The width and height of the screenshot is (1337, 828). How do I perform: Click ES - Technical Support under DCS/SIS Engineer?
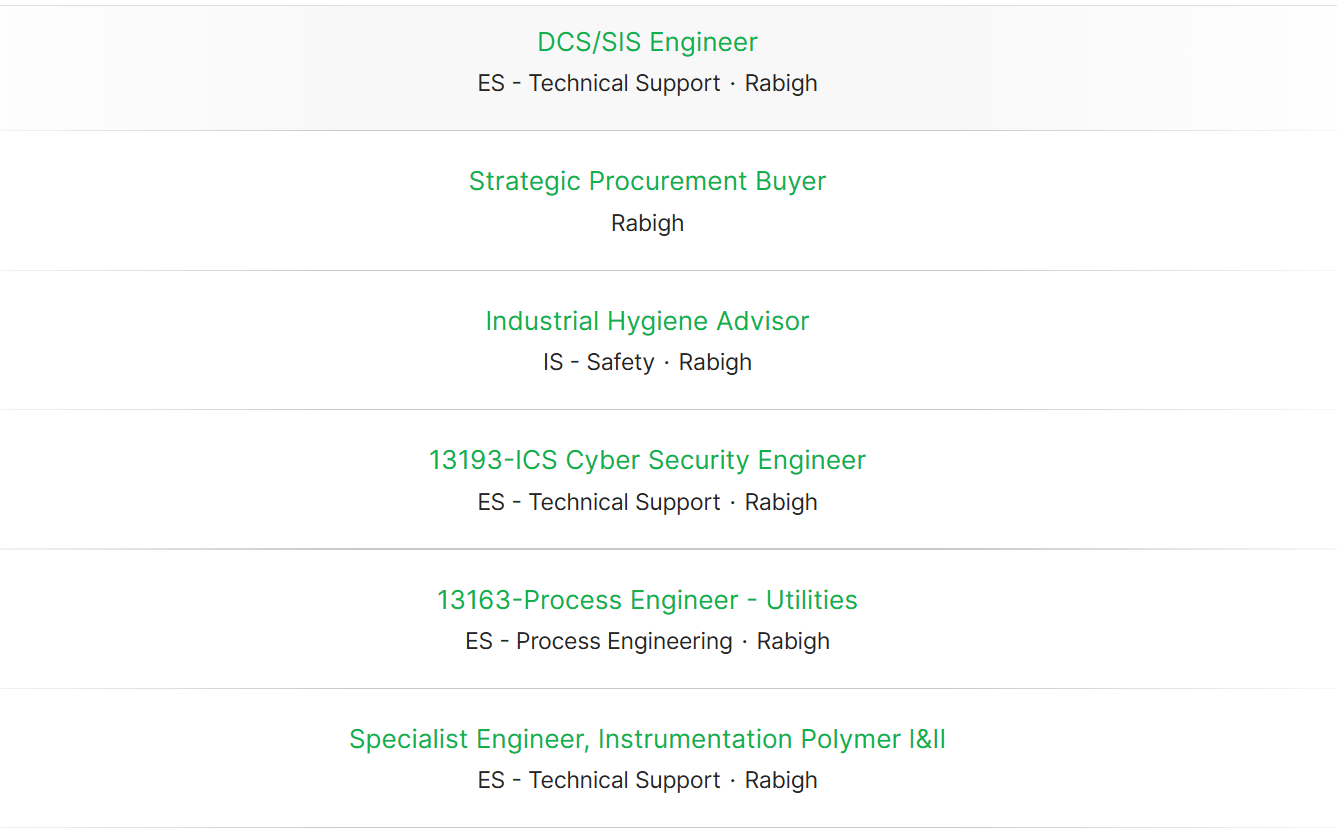point(599,83)
